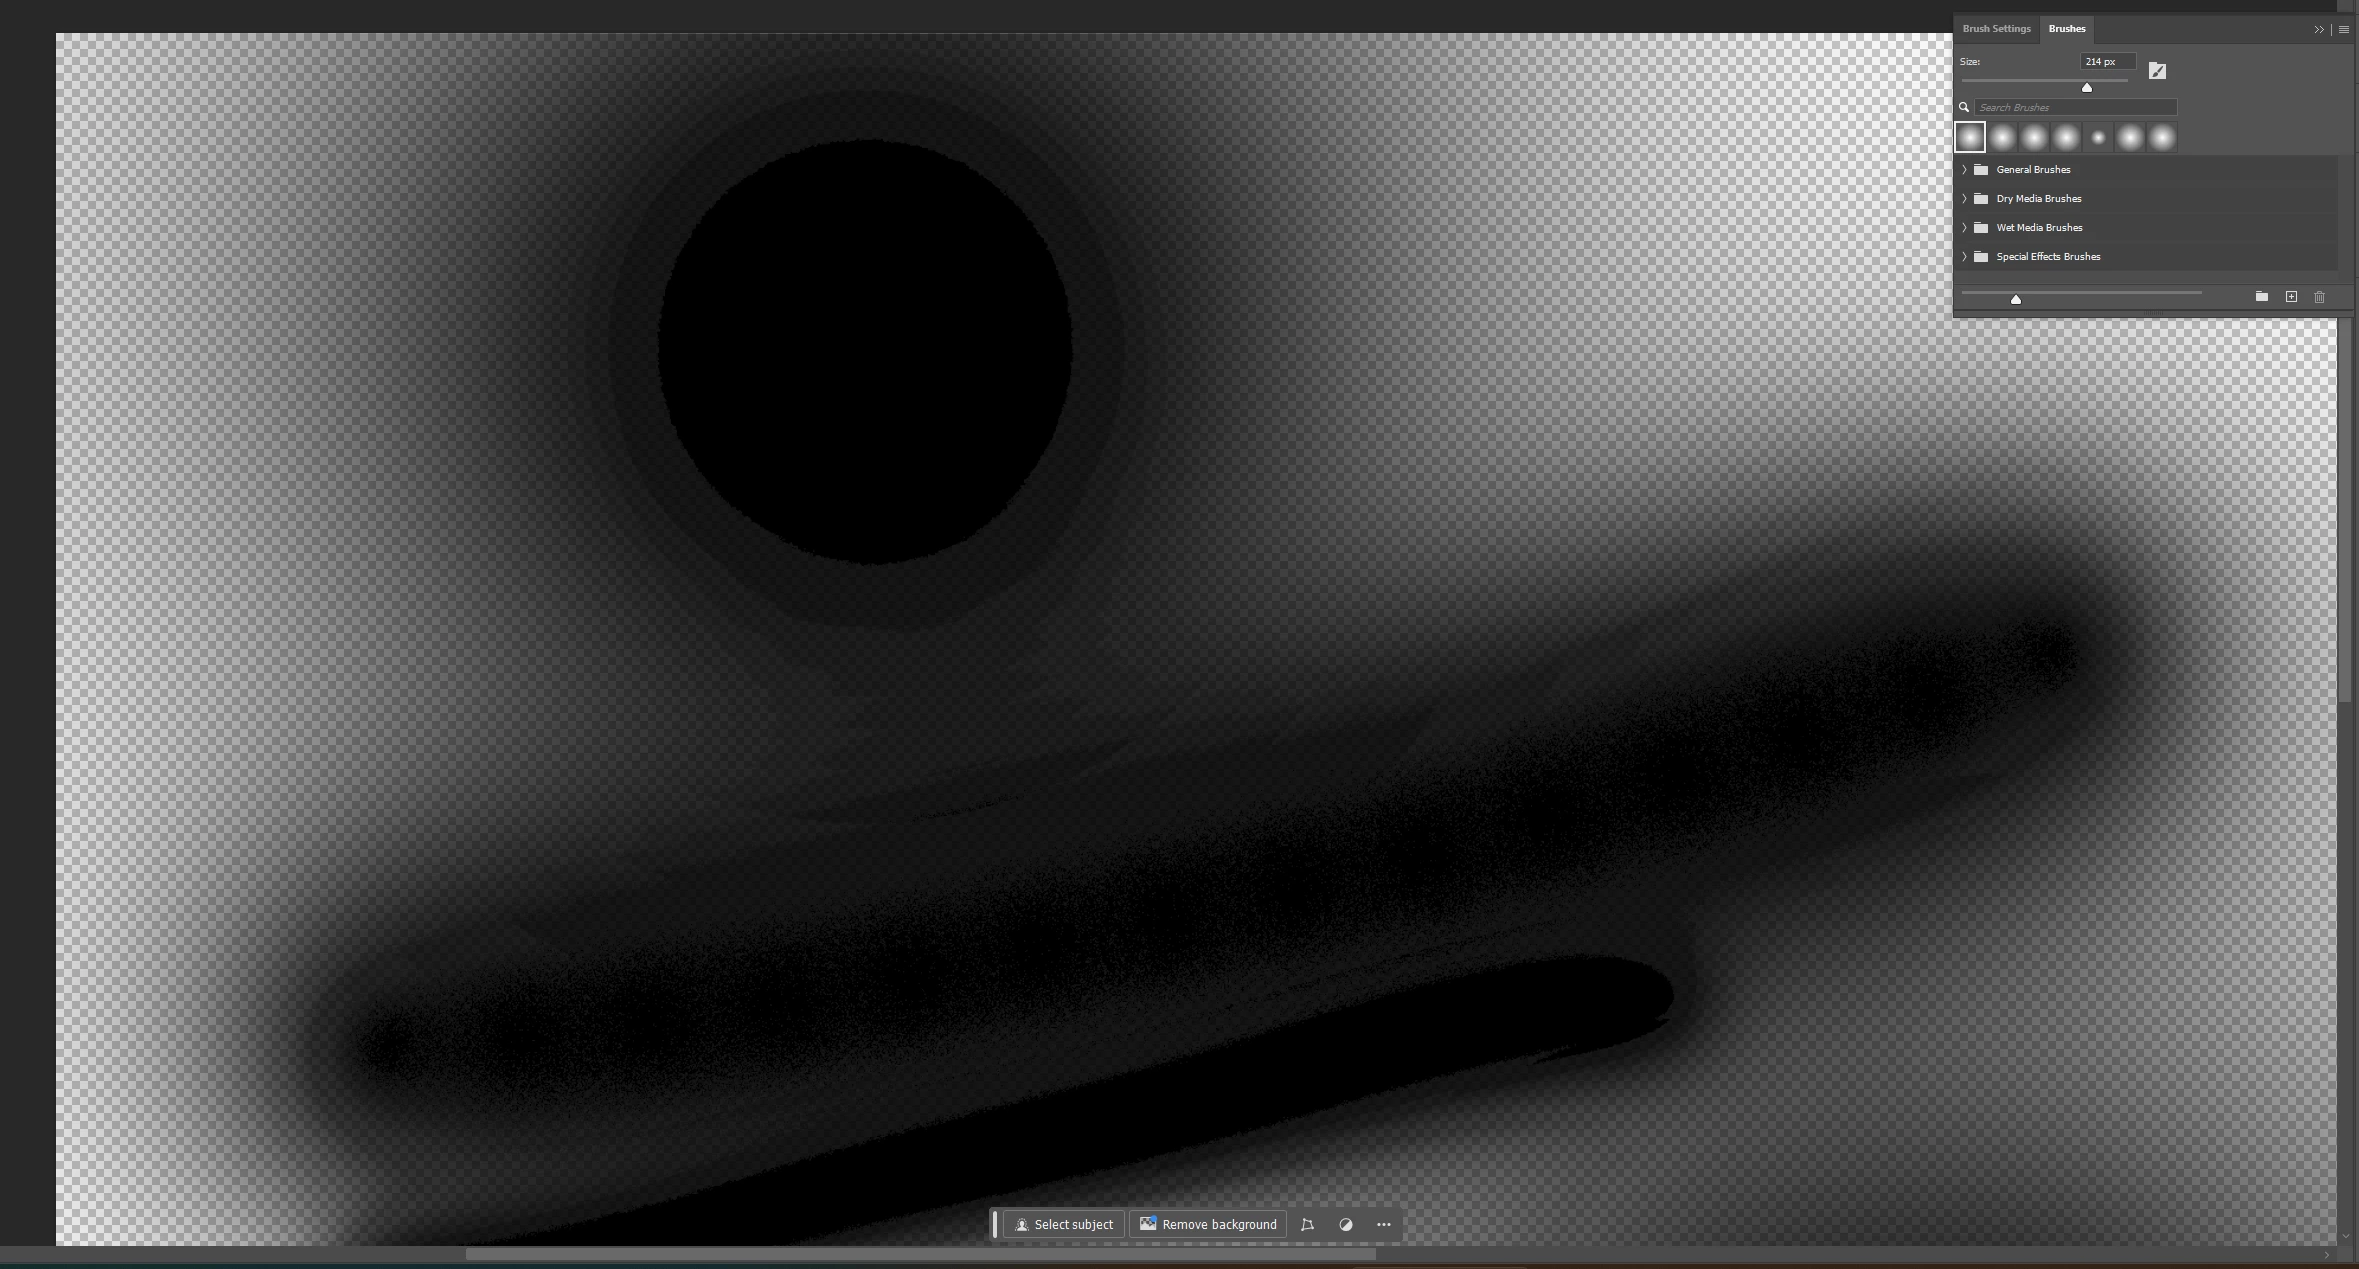Click the create new brush group folder icon
The image size is (2359, 1269).
pos(2261,297)
